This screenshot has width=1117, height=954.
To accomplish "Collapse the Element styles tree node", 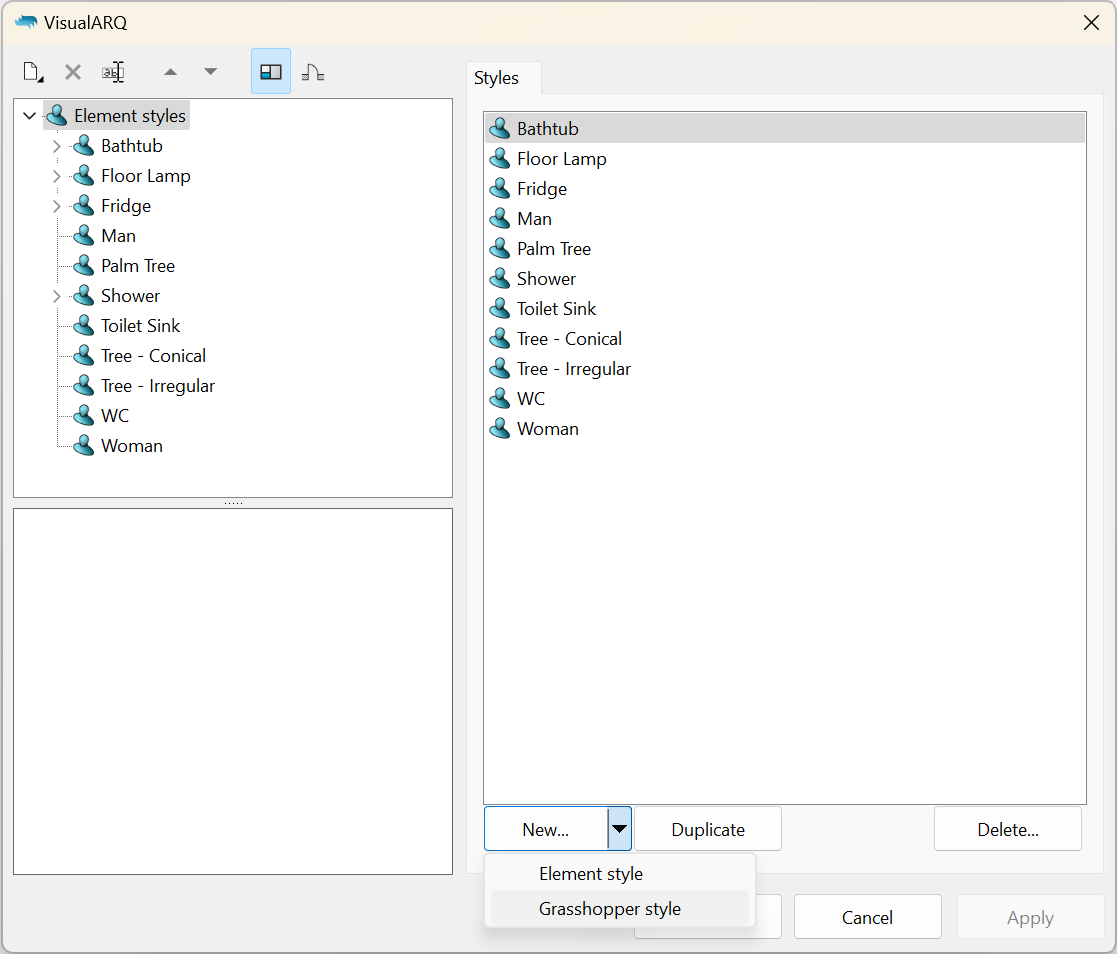I will pos(29,115).
